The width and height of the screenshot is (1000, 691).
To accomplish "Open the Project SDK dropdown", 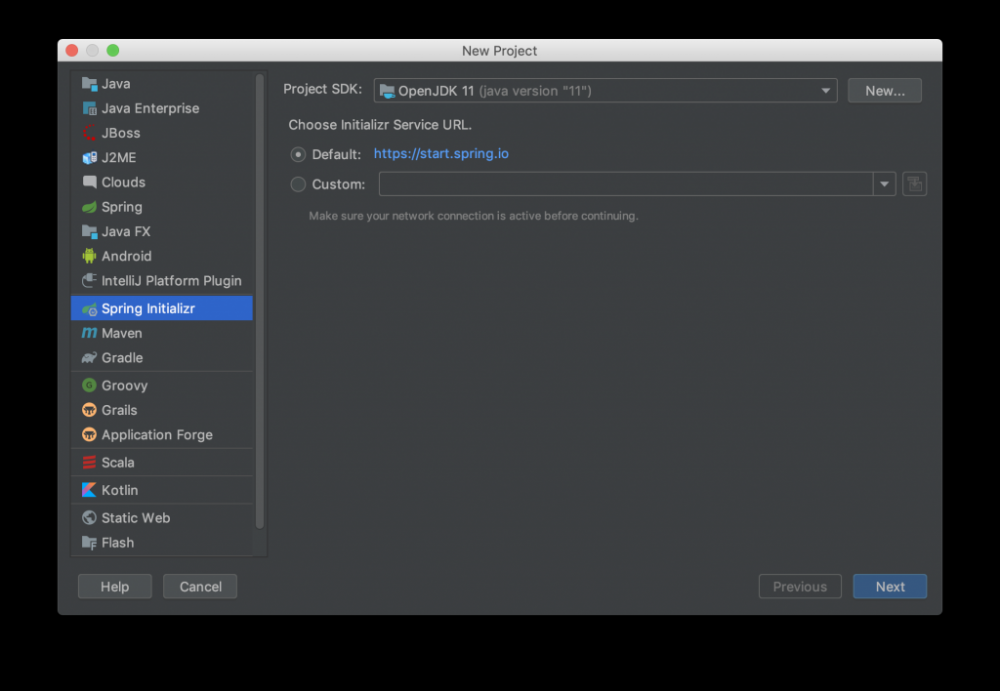I will pyautogui.click(x=605, y=91).
